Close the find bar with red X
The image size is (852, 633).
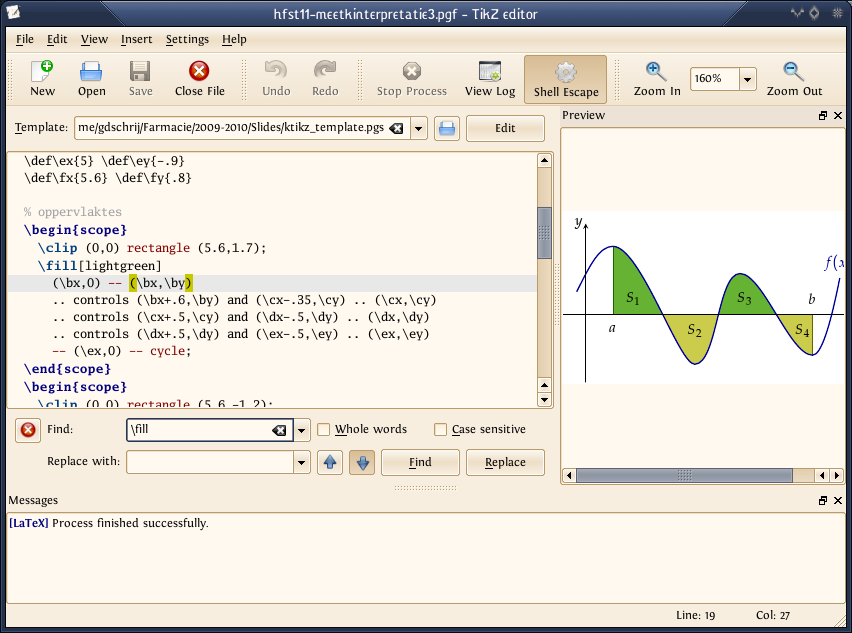pos(28,430)
